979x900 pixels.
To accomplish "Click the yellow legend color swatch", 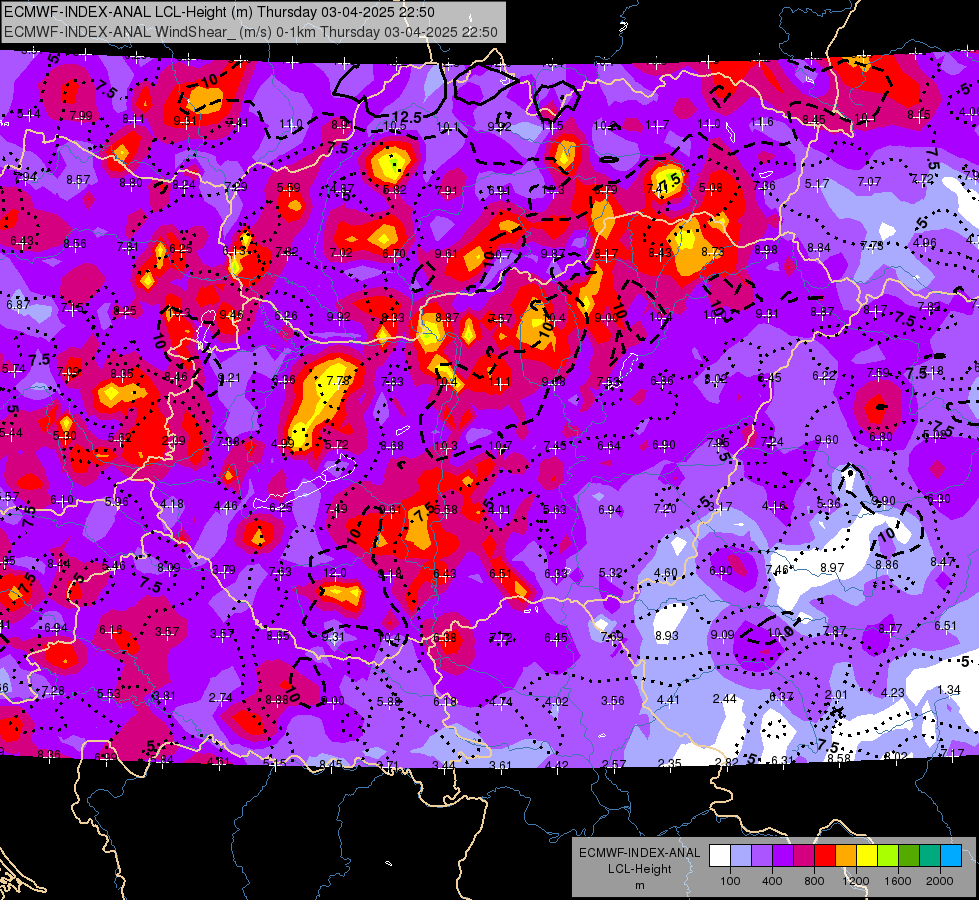I will coord(867,856).
